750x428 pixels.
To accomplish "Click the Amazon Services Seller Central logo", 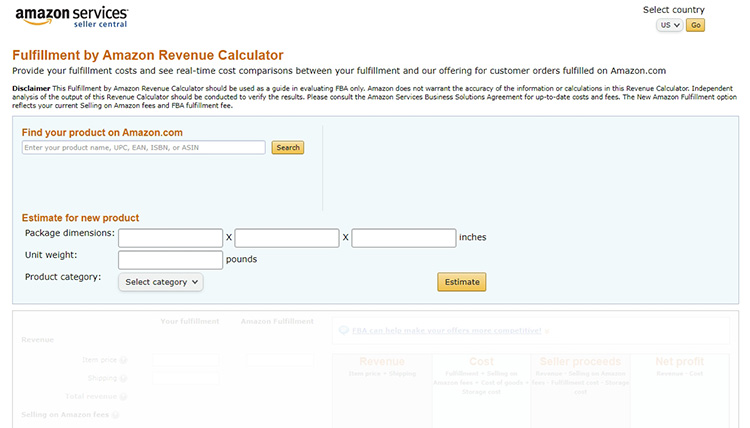I will 72,17.
